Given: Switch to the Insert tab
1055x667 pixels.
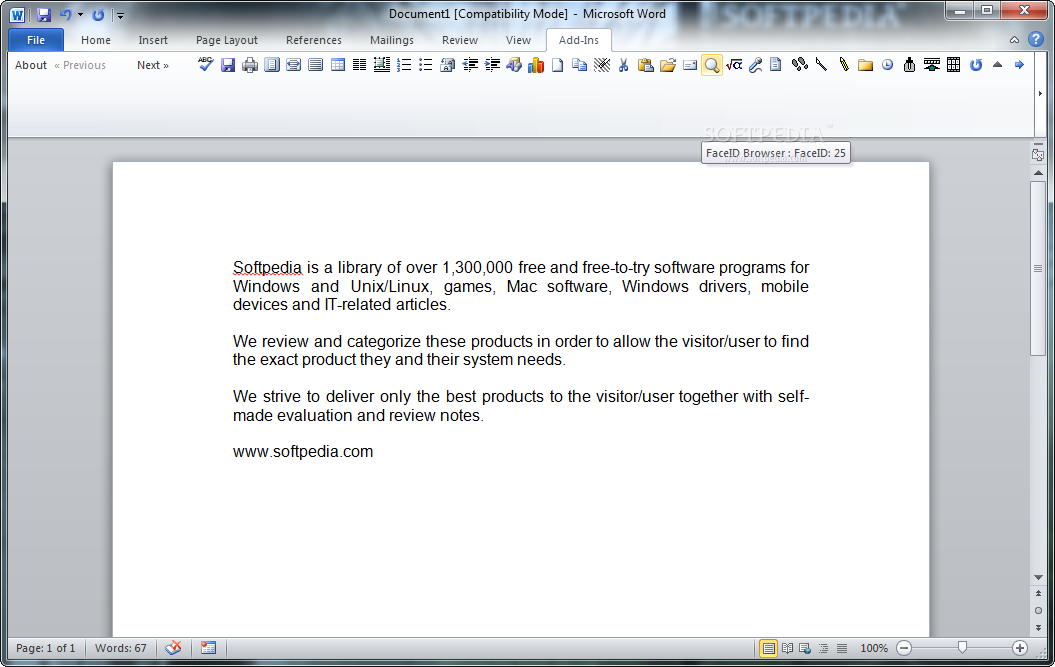Looking at the screenshot, I should (153, 40).
